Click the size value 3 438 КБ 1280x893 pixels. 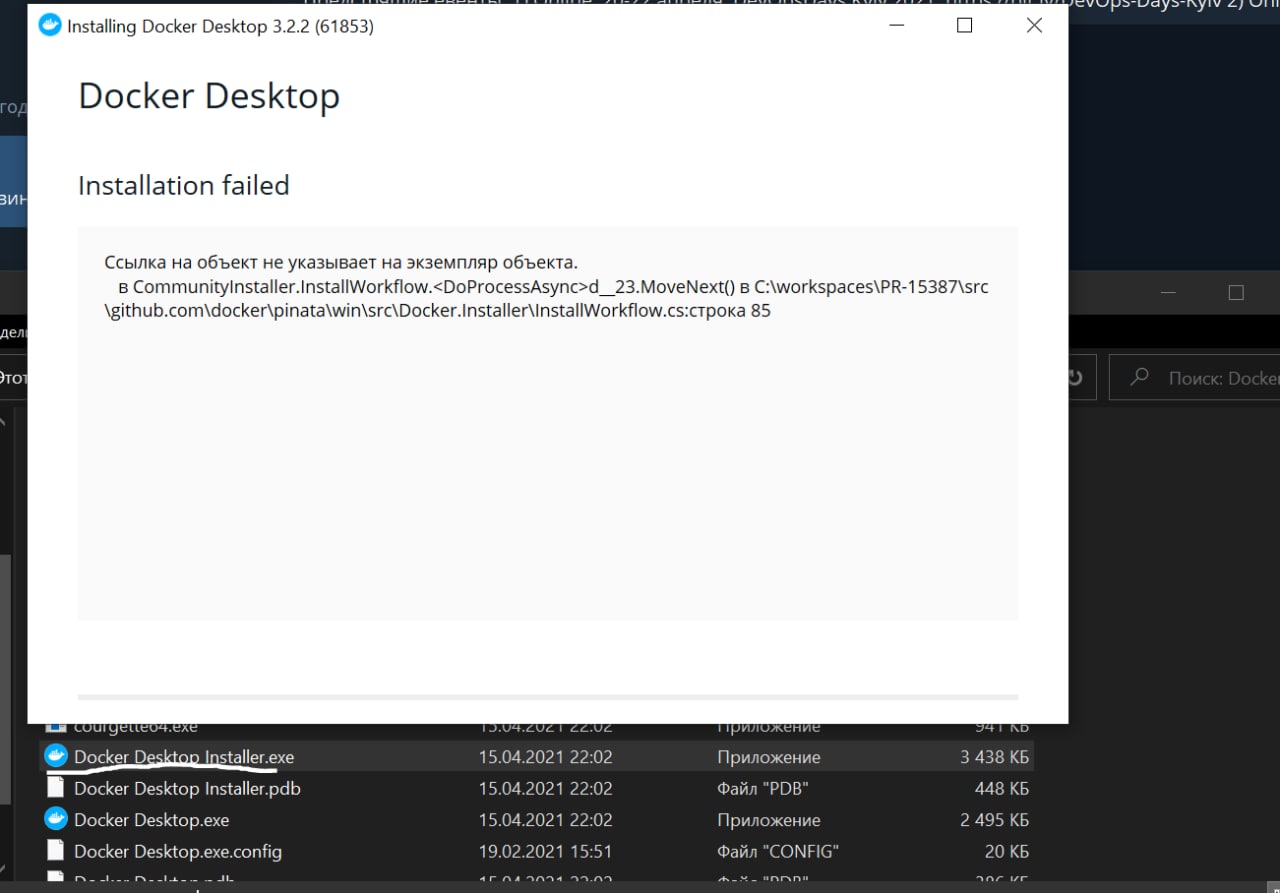pos(994,757)
